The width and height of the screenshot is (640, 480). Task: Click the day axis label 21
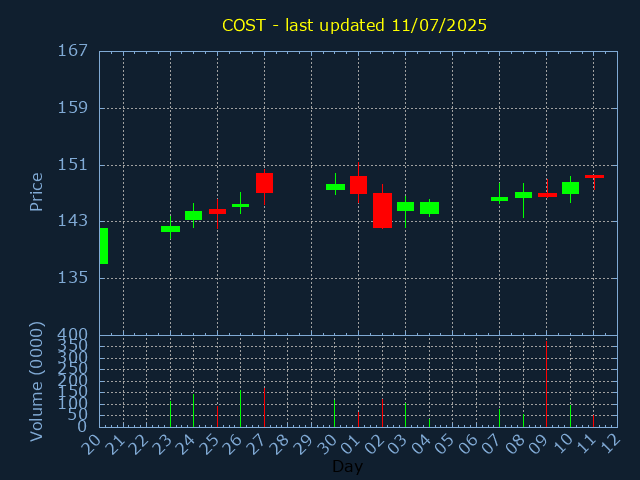point(114,444)
